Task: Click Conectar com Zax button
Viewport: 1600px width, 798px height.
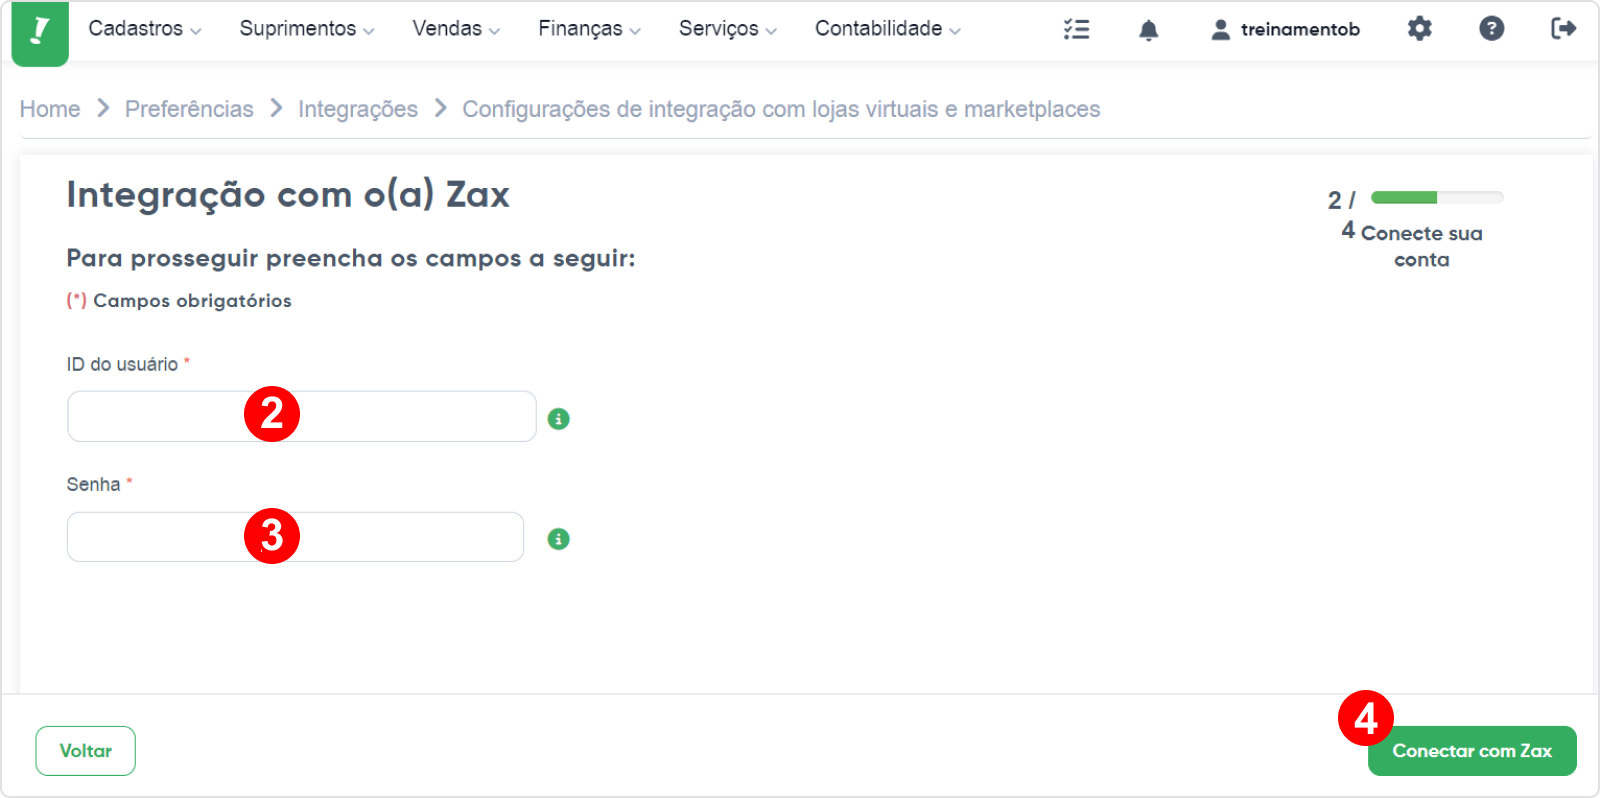Action: [1472, 751]
